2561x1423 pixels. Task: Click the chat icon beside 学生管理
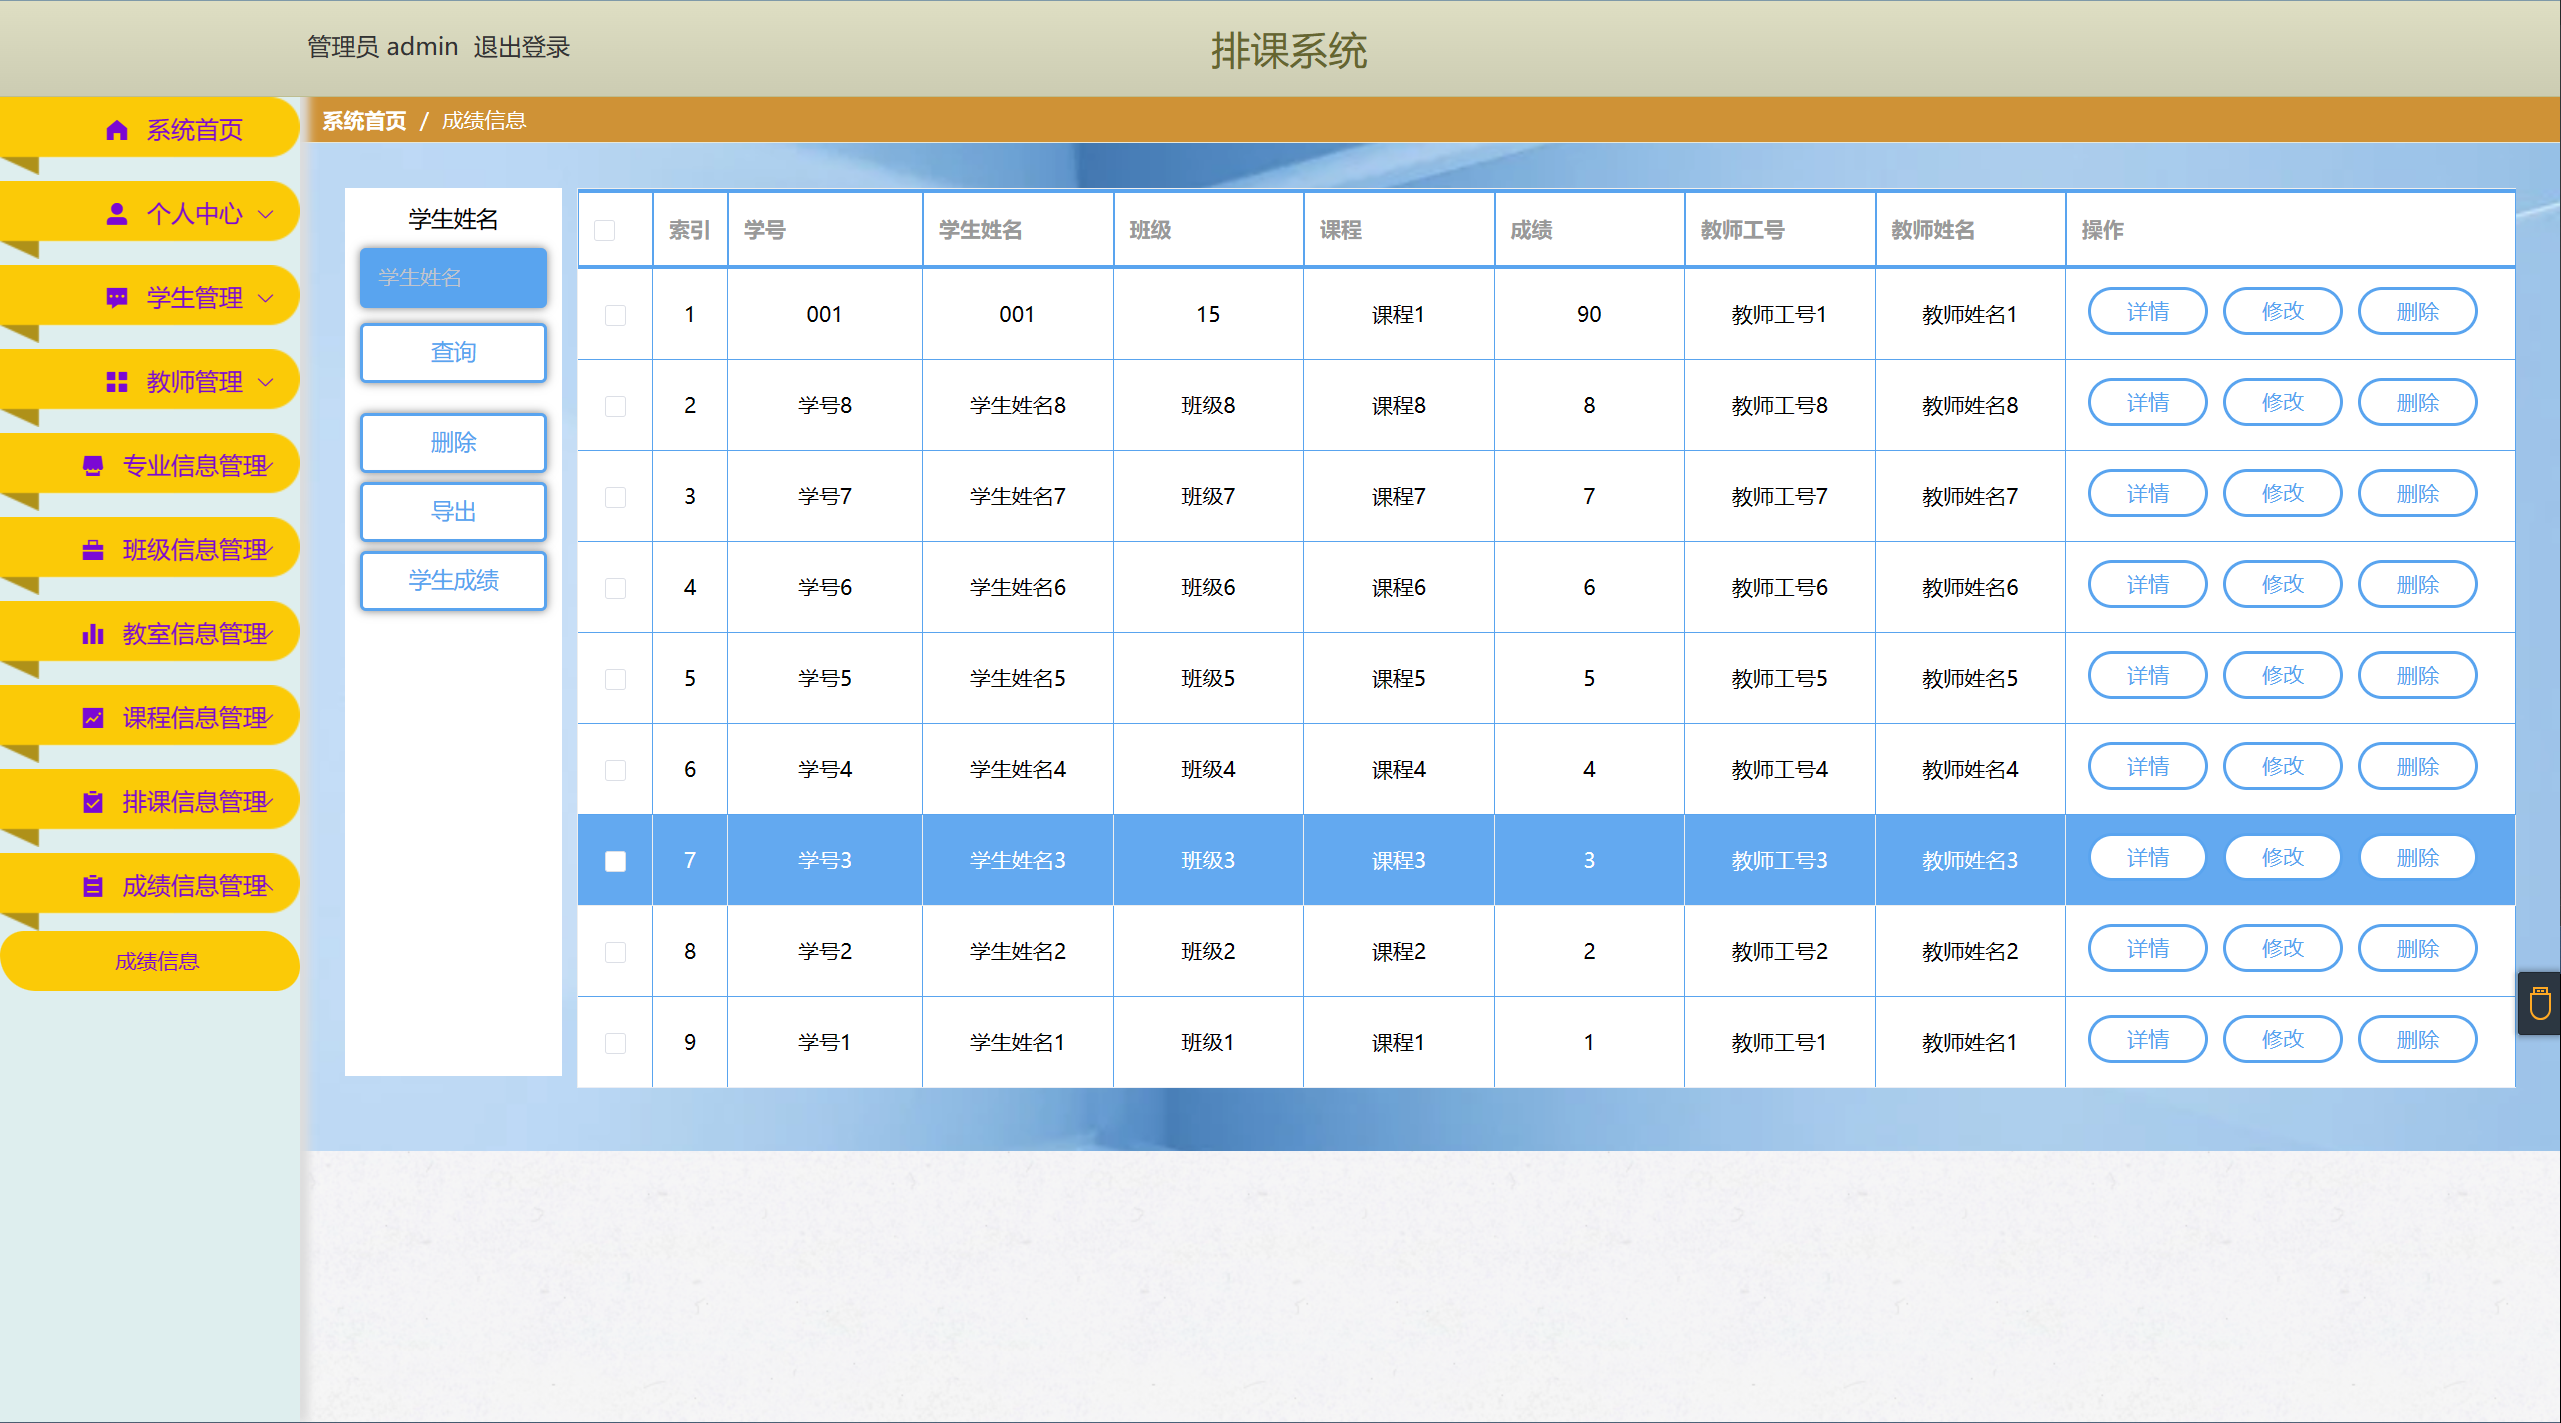(x=117, y=298)
